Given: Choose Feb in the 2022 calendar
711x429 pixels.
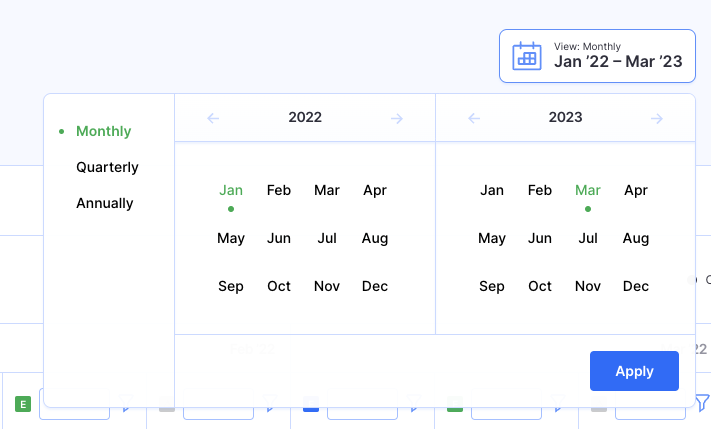Looking at the screenshot, I should [279, 190].
